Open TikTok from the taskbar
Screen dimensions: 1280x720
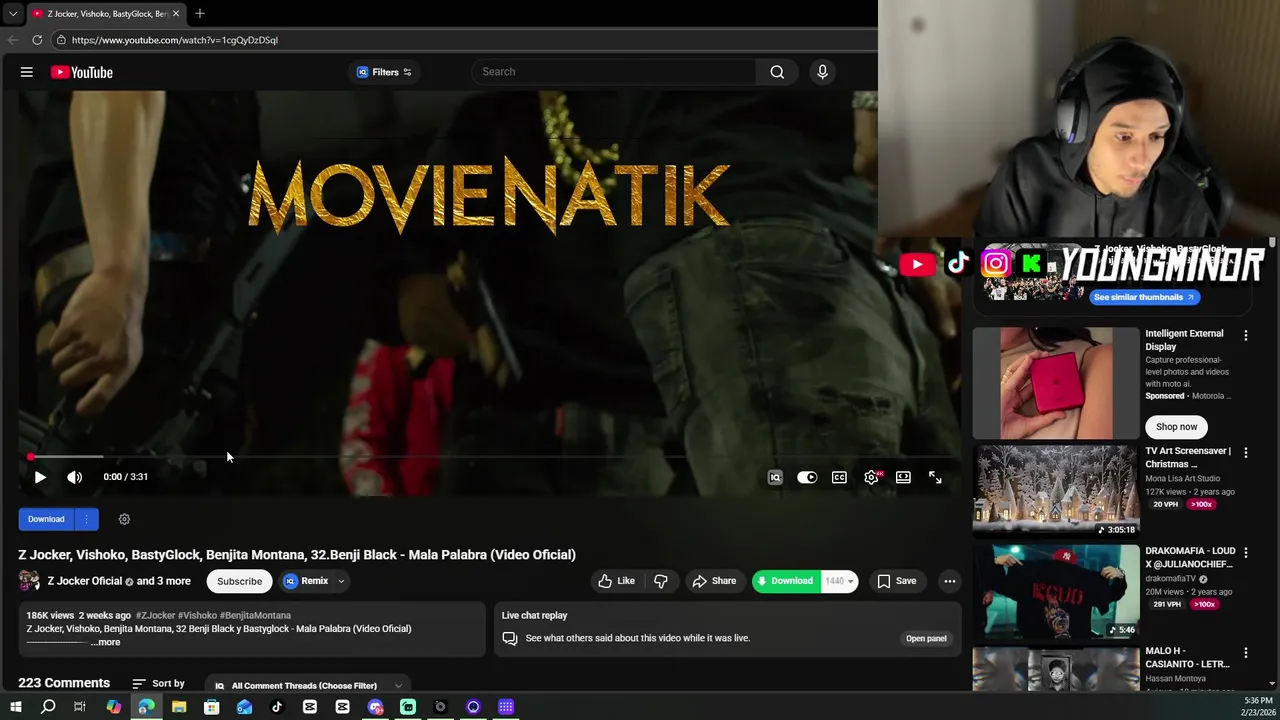click(277, 707)
